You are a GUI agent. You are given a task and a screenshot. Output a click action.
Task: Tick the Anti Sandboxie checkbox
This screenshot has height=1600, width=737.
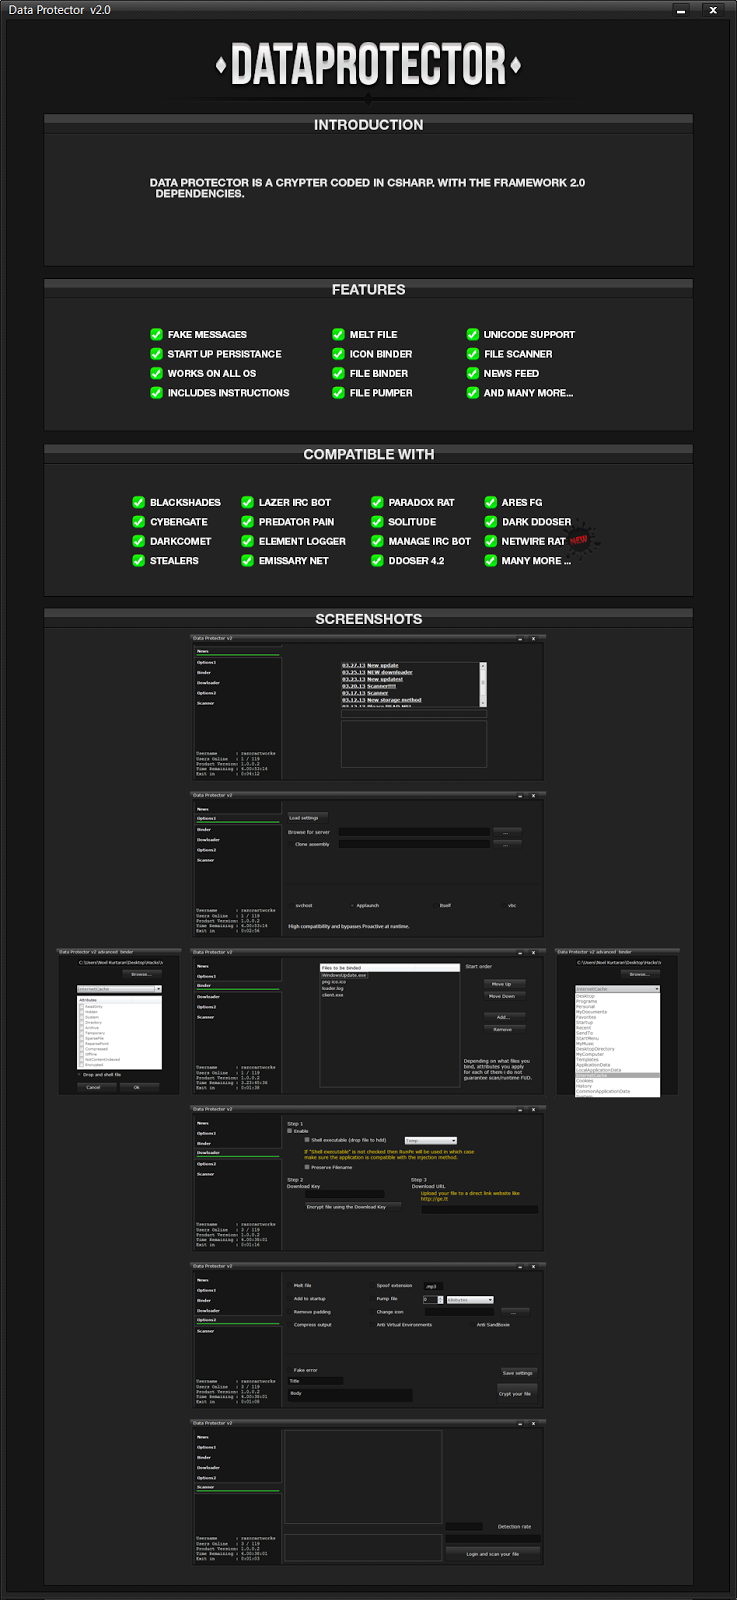(472, 1325)
